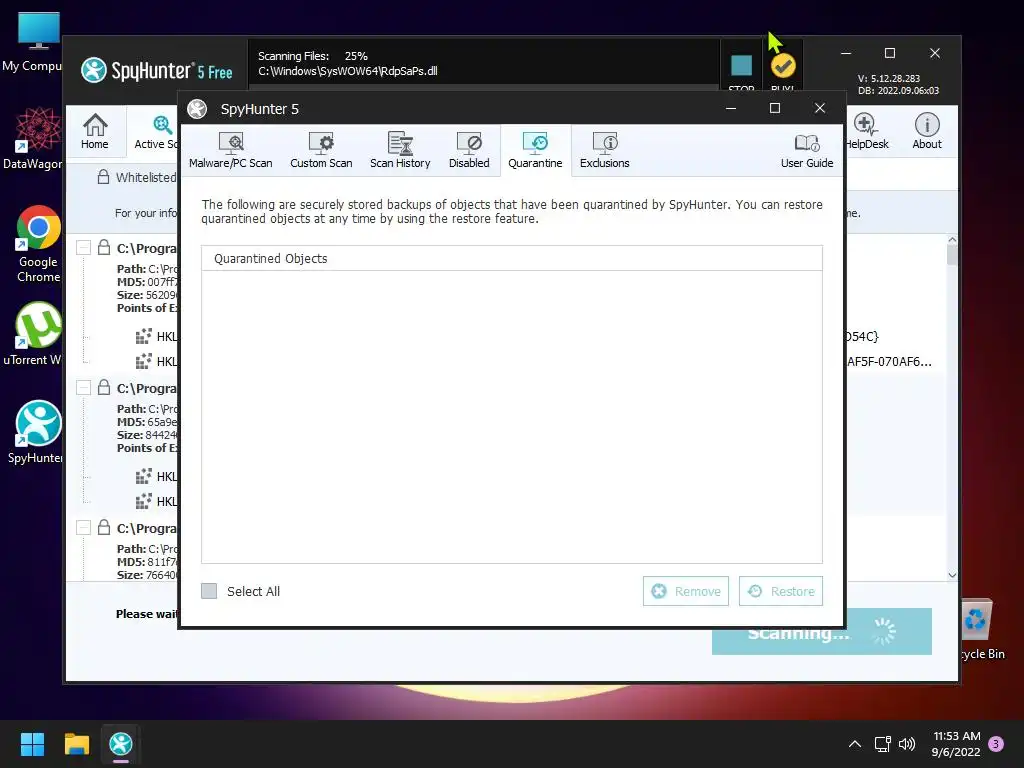This screenshot has width=1024, height=768.
Task: Click SpyHunter taskbar icon
Action: pos(121,744)
